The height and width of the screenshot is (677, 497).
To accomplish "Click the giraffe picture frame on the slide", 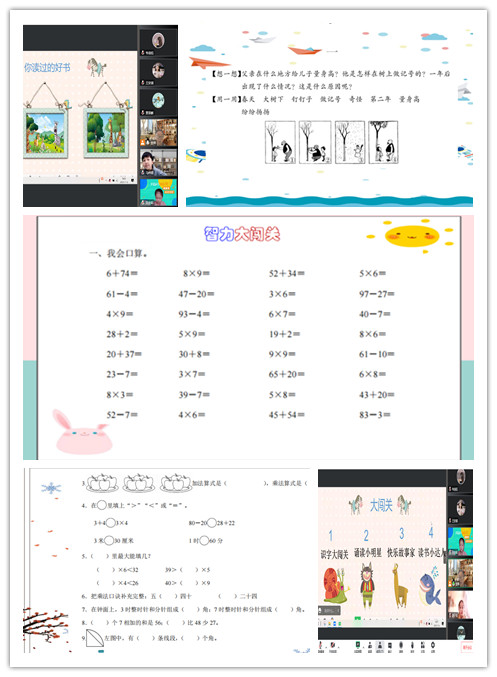I will [x=106, y=133].
